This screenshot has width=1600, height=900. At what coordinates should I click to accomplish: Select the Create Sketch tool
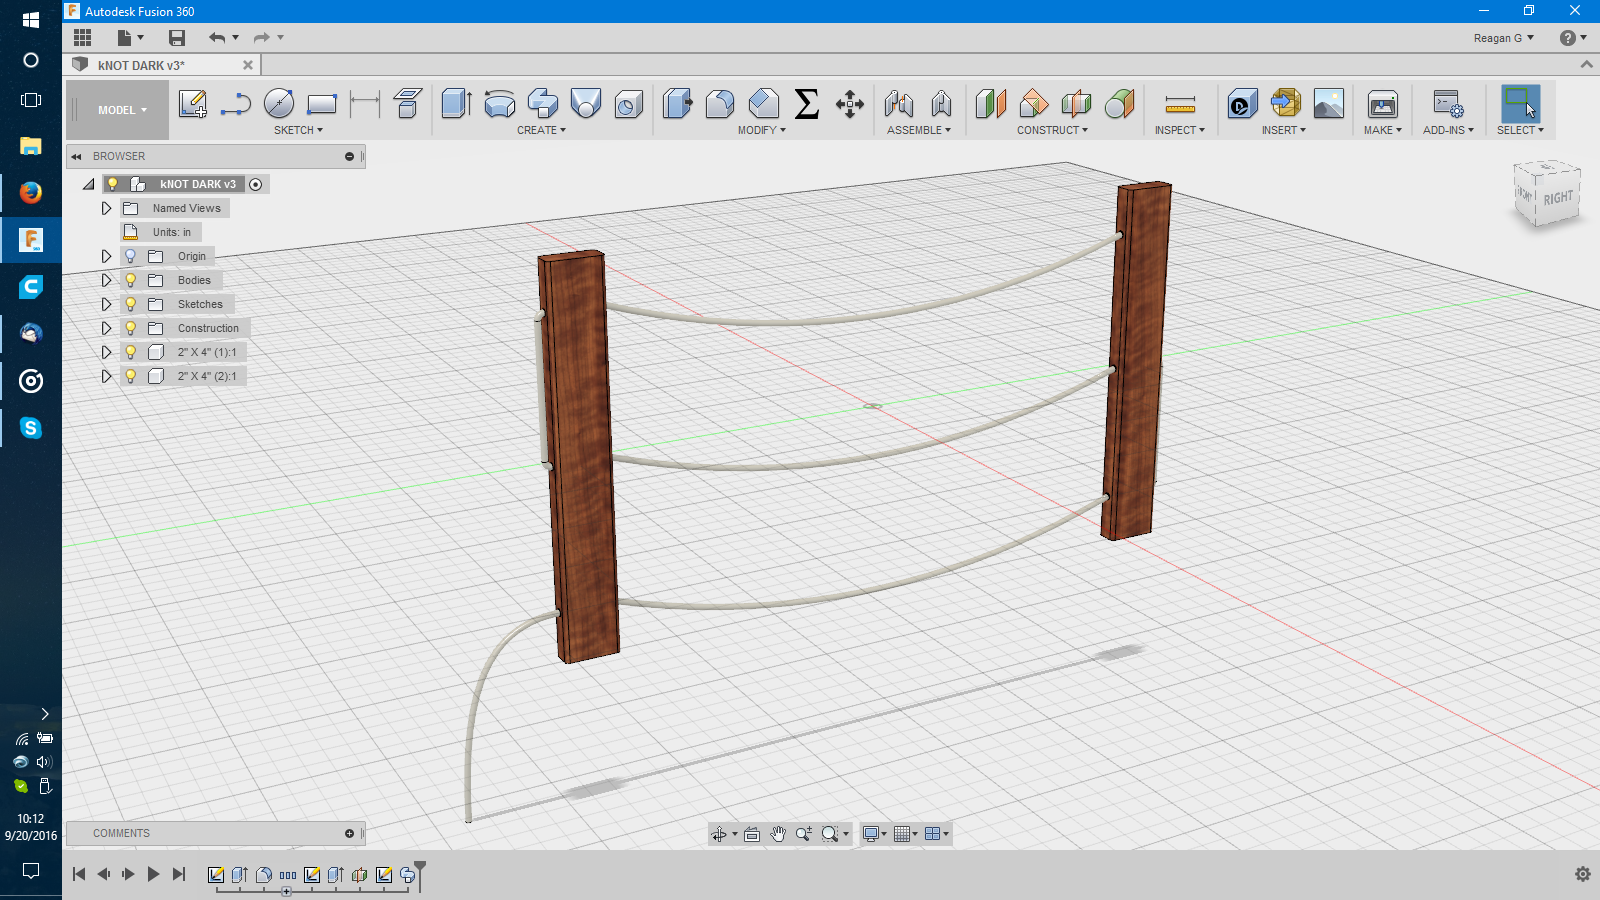[192, 104]
